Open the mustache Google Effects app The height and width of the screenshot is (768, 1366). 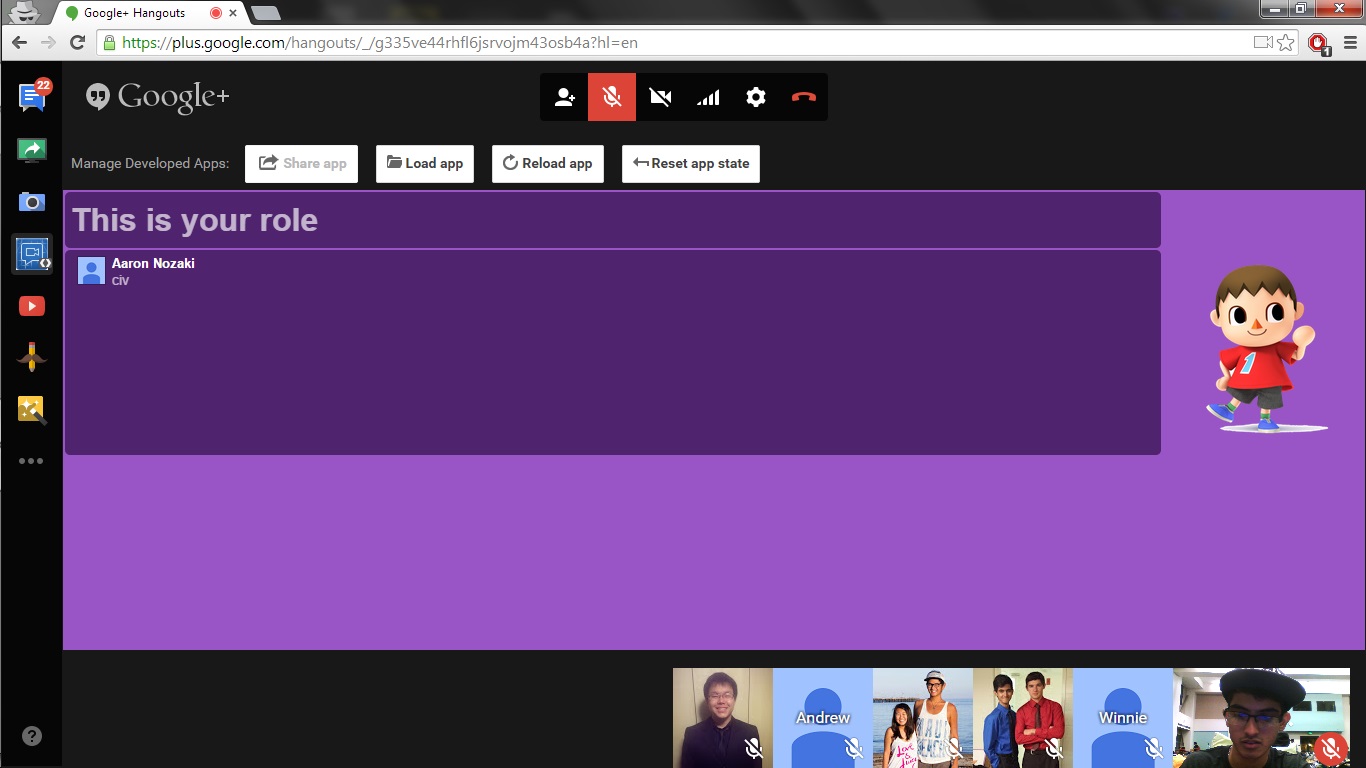click(x=32, y=356)
